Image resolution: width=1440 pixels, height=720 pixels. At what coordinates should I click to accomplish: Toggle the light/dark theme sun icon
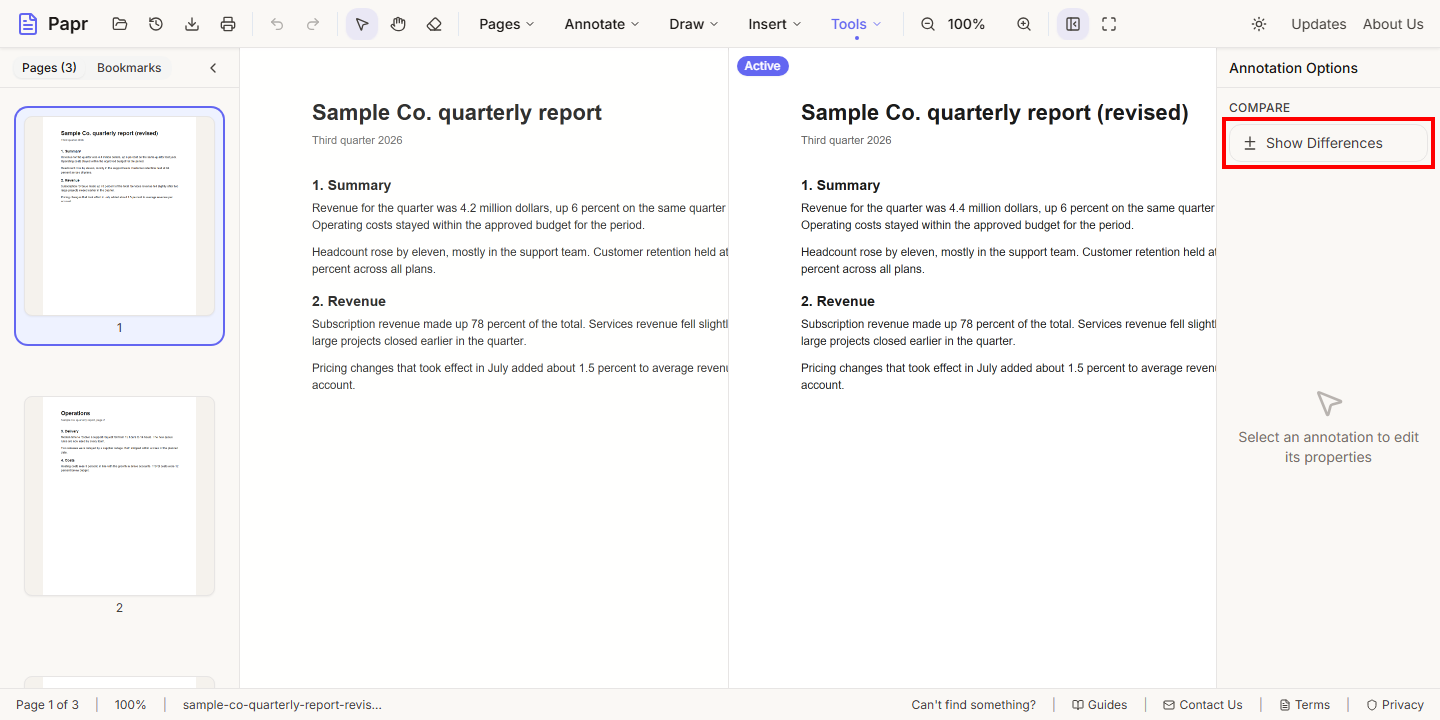coord(1259,24)
